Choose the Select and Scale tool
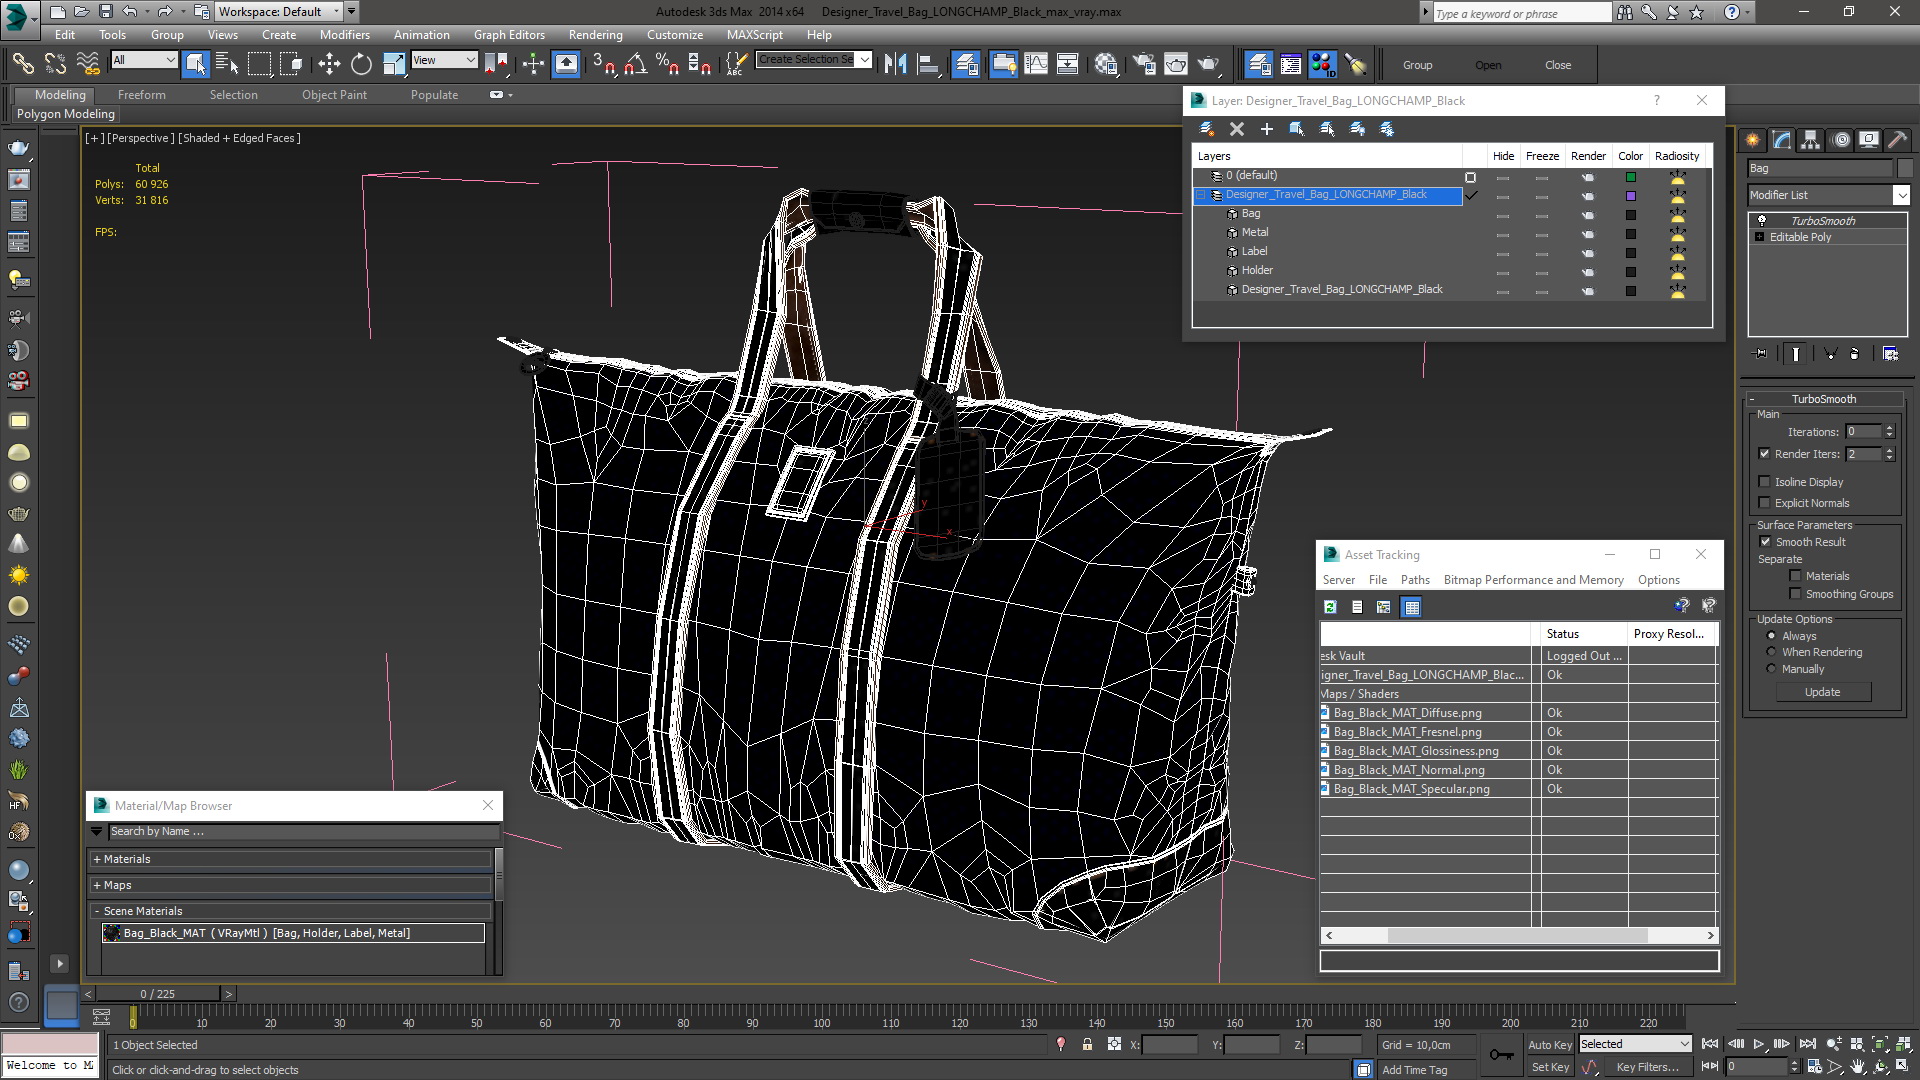Viewport: 1920px width, 1080px height. tap(394, 64)
